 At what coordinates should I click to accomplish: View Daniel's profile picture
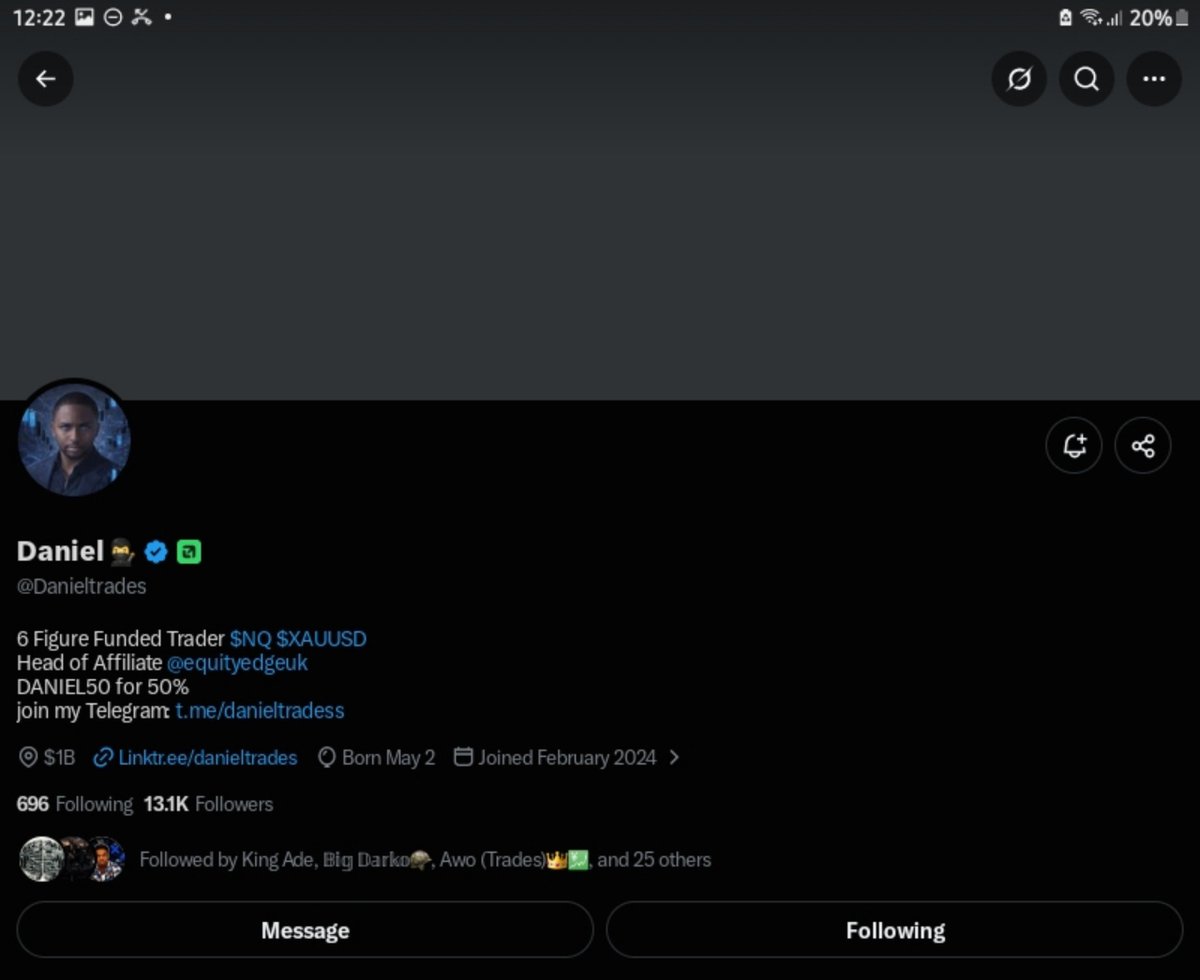[74, 440]
